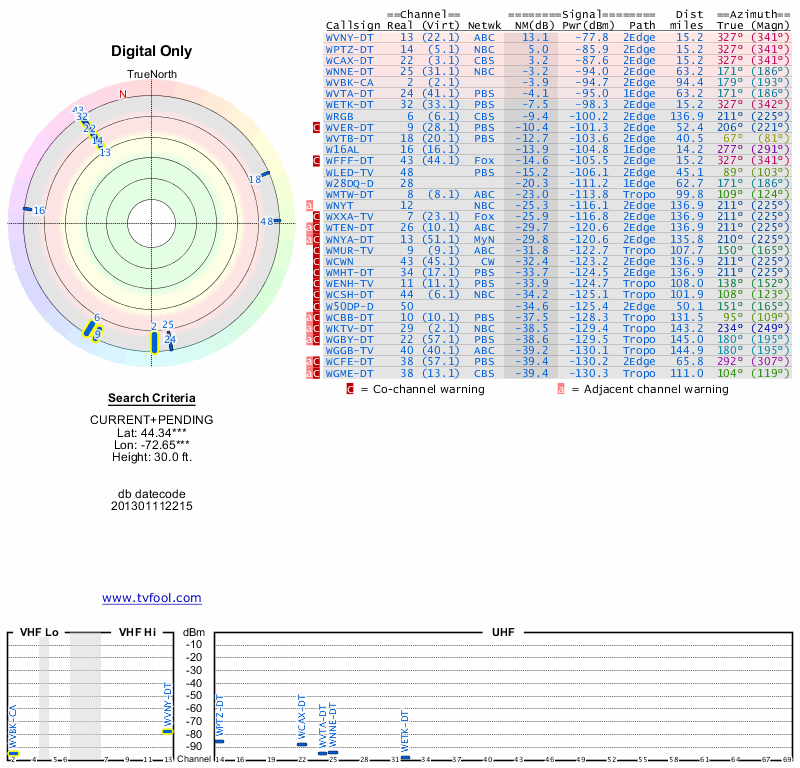Click the red N north marker on the radar
Viewport: 800px width, 768px height.
pyautogui.click(x=123, y=95)
